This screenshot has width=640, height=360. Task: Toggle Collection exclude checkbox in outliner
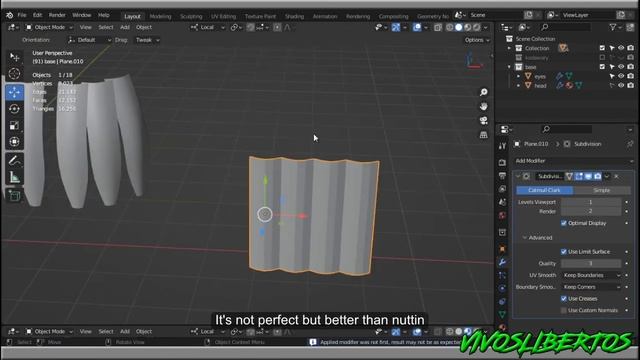pyautogui.click(x=602, y=48)
